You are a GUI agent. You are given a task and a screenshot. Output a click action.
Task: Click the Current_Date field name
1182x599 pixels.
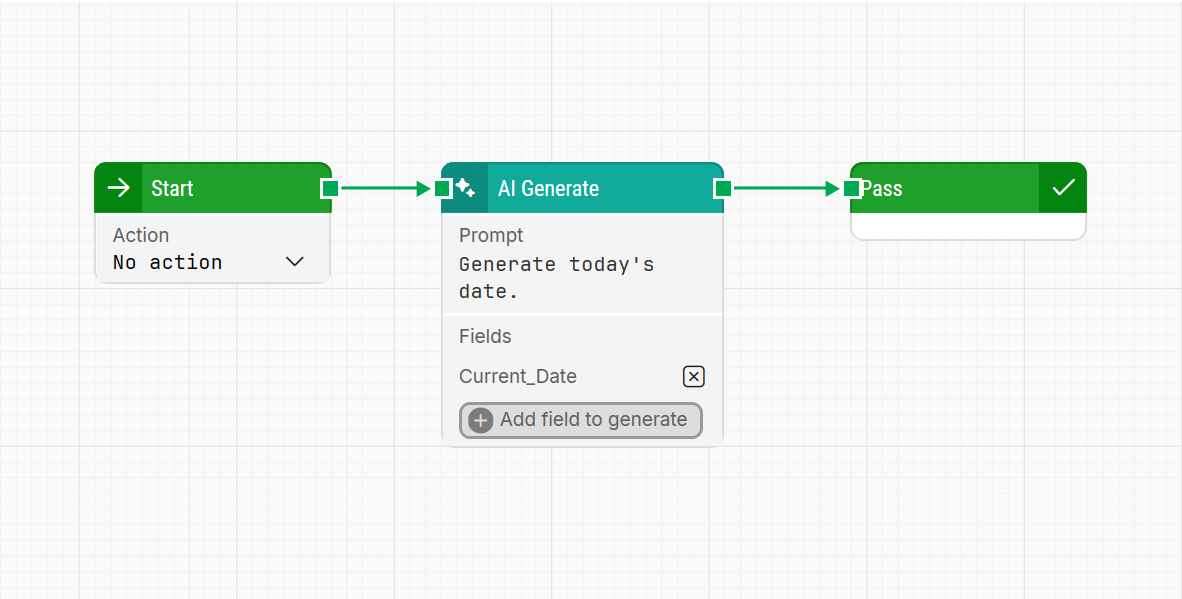click(x=518, y=376)
